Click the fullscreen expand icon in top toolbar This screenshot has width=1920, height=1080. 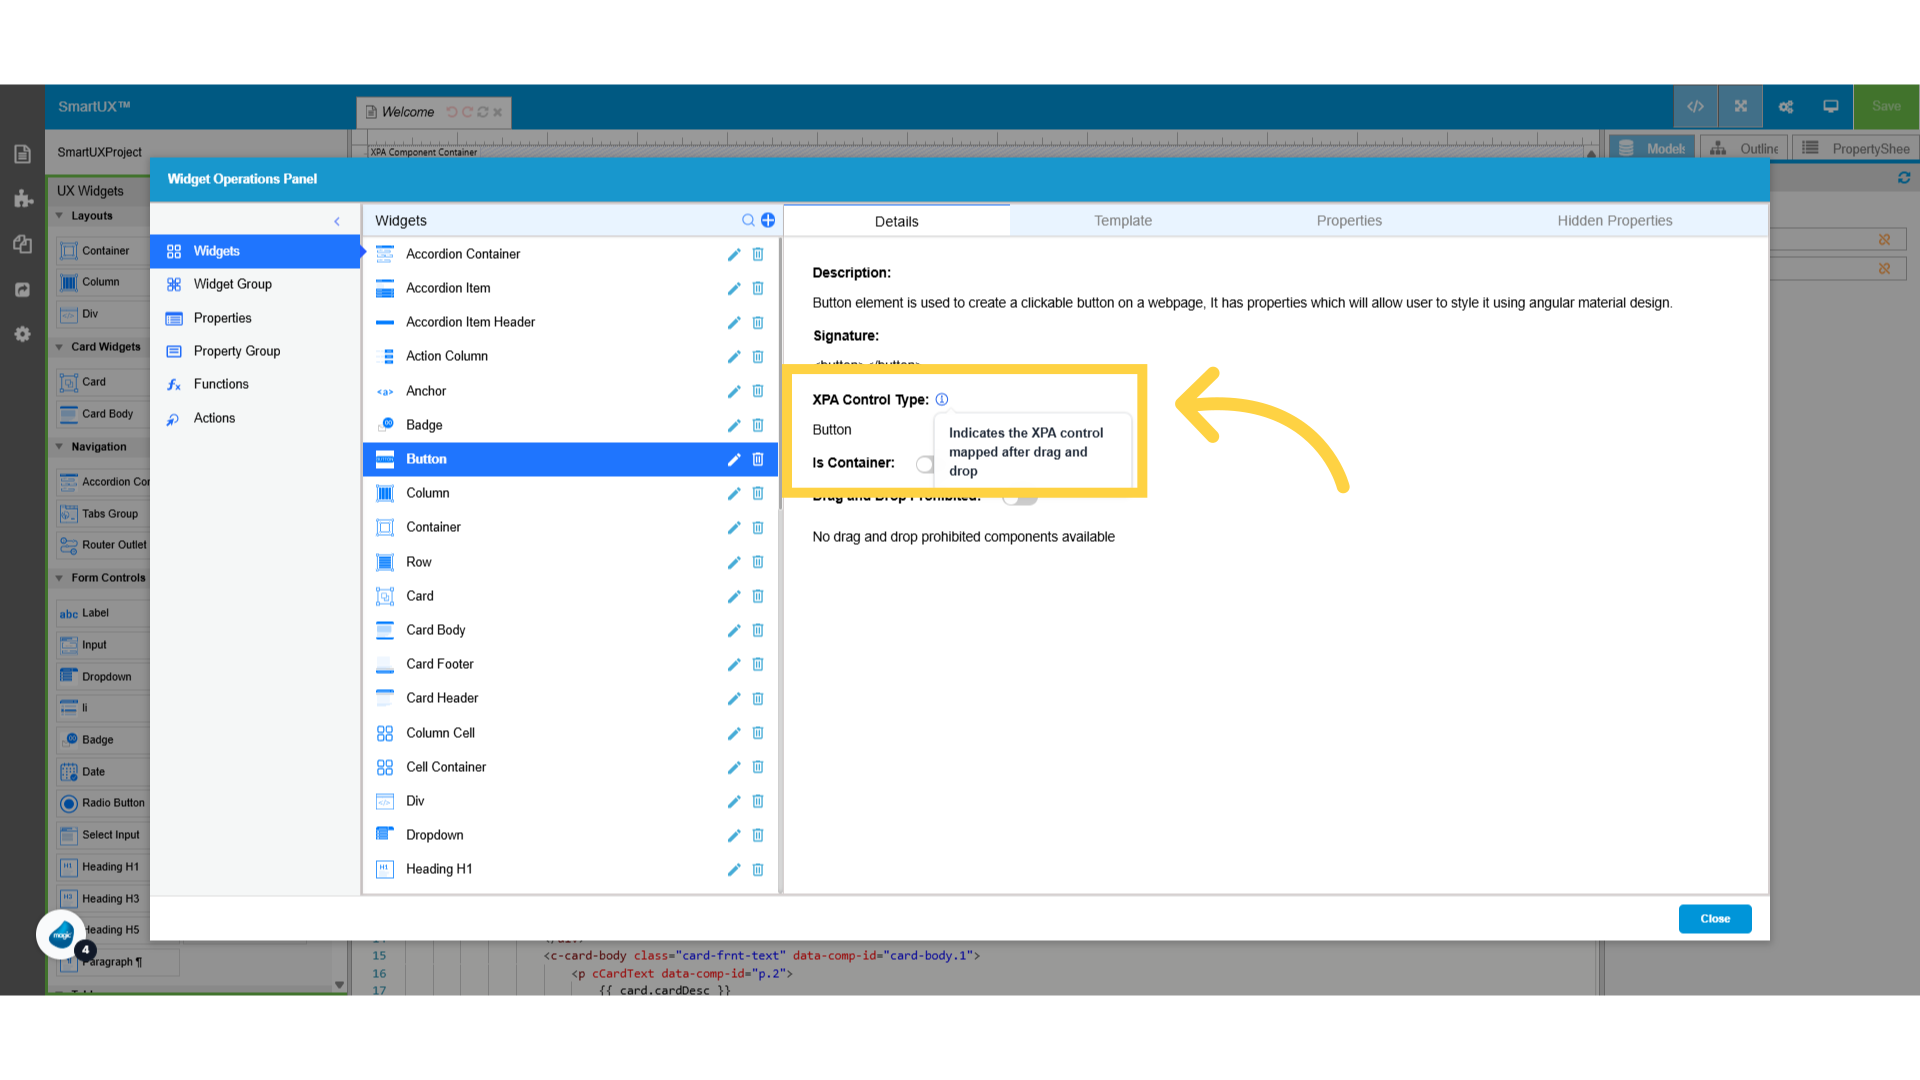[1741, 106]
